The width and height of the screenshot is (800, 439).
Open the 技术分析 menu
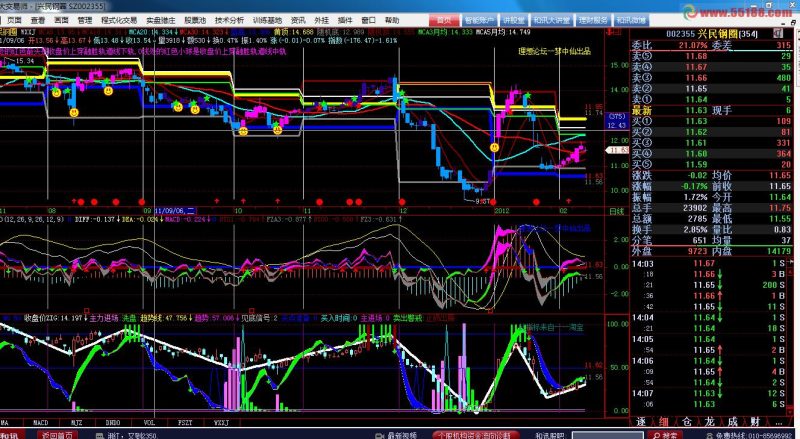pos(229,20)
